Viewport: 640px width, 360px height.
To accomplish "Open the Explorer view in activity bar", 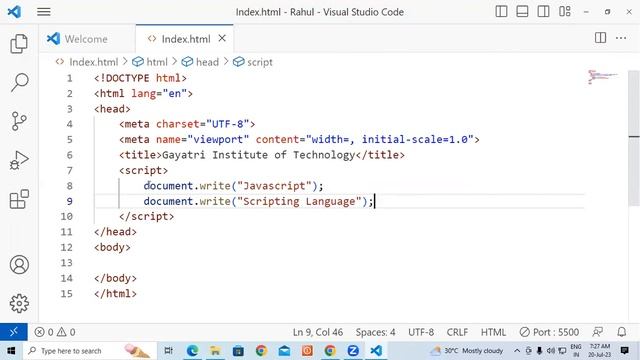I will [19, 43].
